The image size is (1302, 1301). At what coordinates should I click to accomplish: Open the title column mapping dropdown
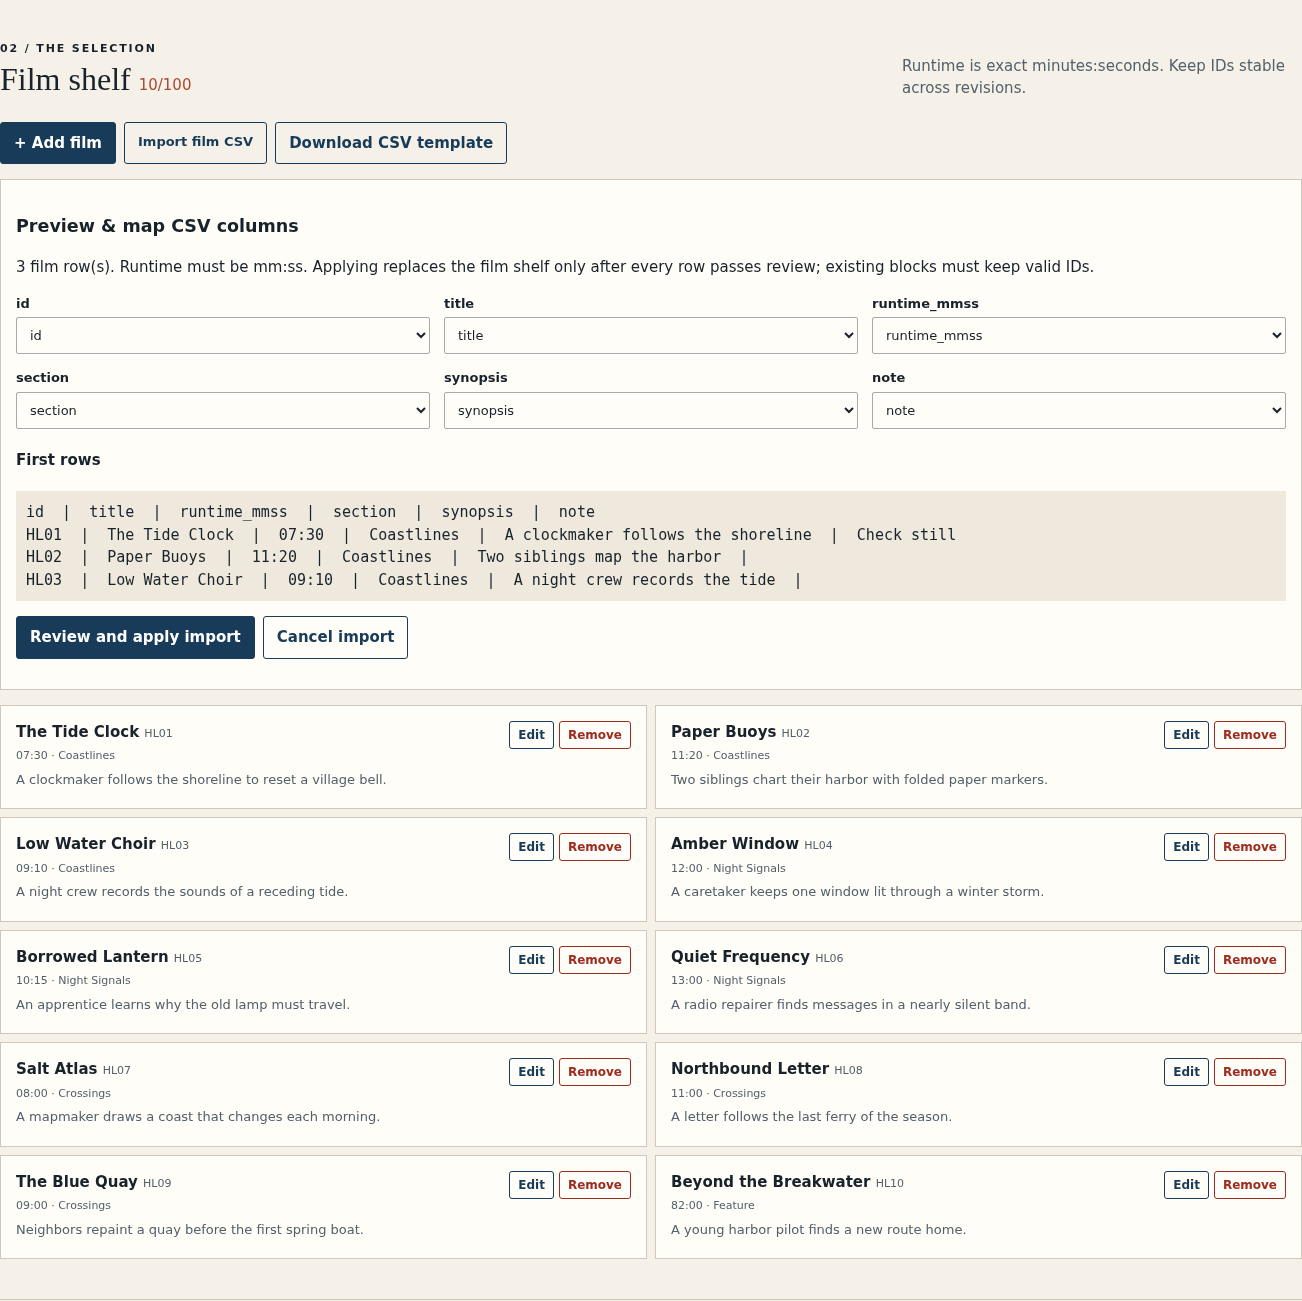click(651, 336)
